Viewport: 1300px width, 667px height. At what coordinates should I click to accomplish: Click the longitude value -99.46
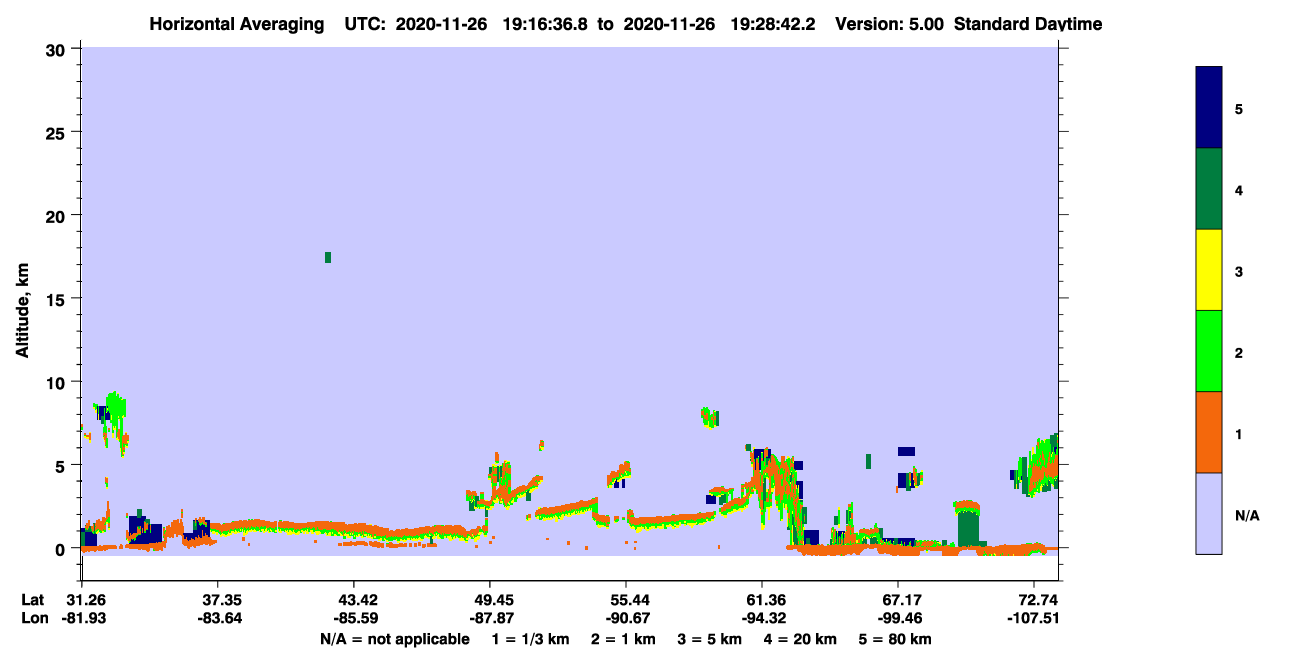(x=898, y=618)
